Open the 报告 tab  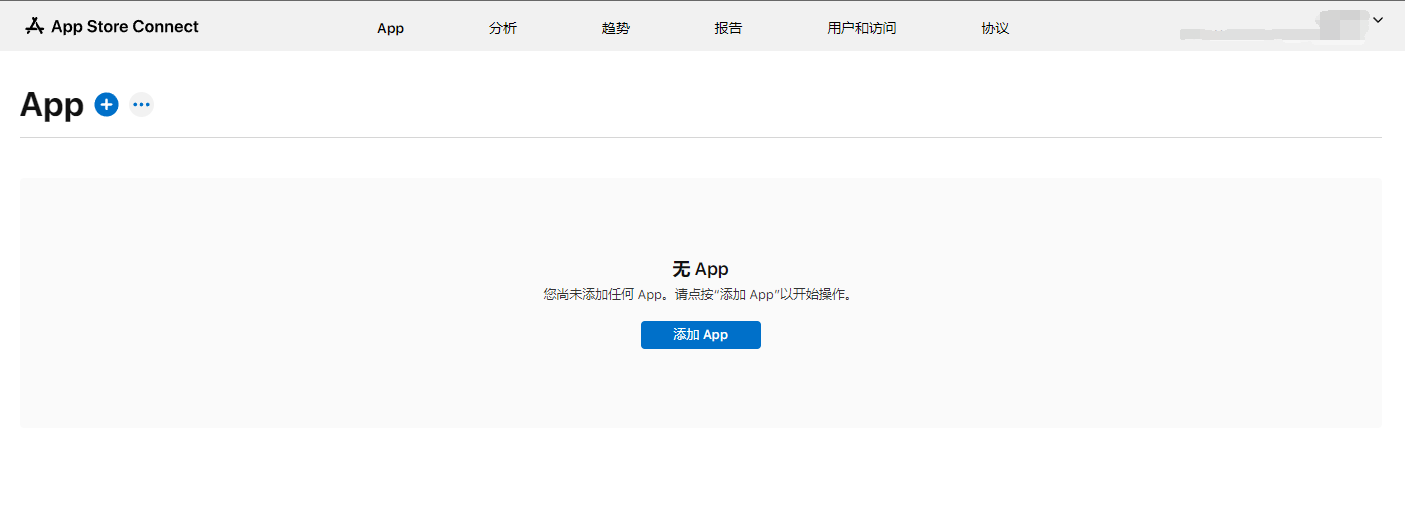pyautogui.click(x=728, y=28)
